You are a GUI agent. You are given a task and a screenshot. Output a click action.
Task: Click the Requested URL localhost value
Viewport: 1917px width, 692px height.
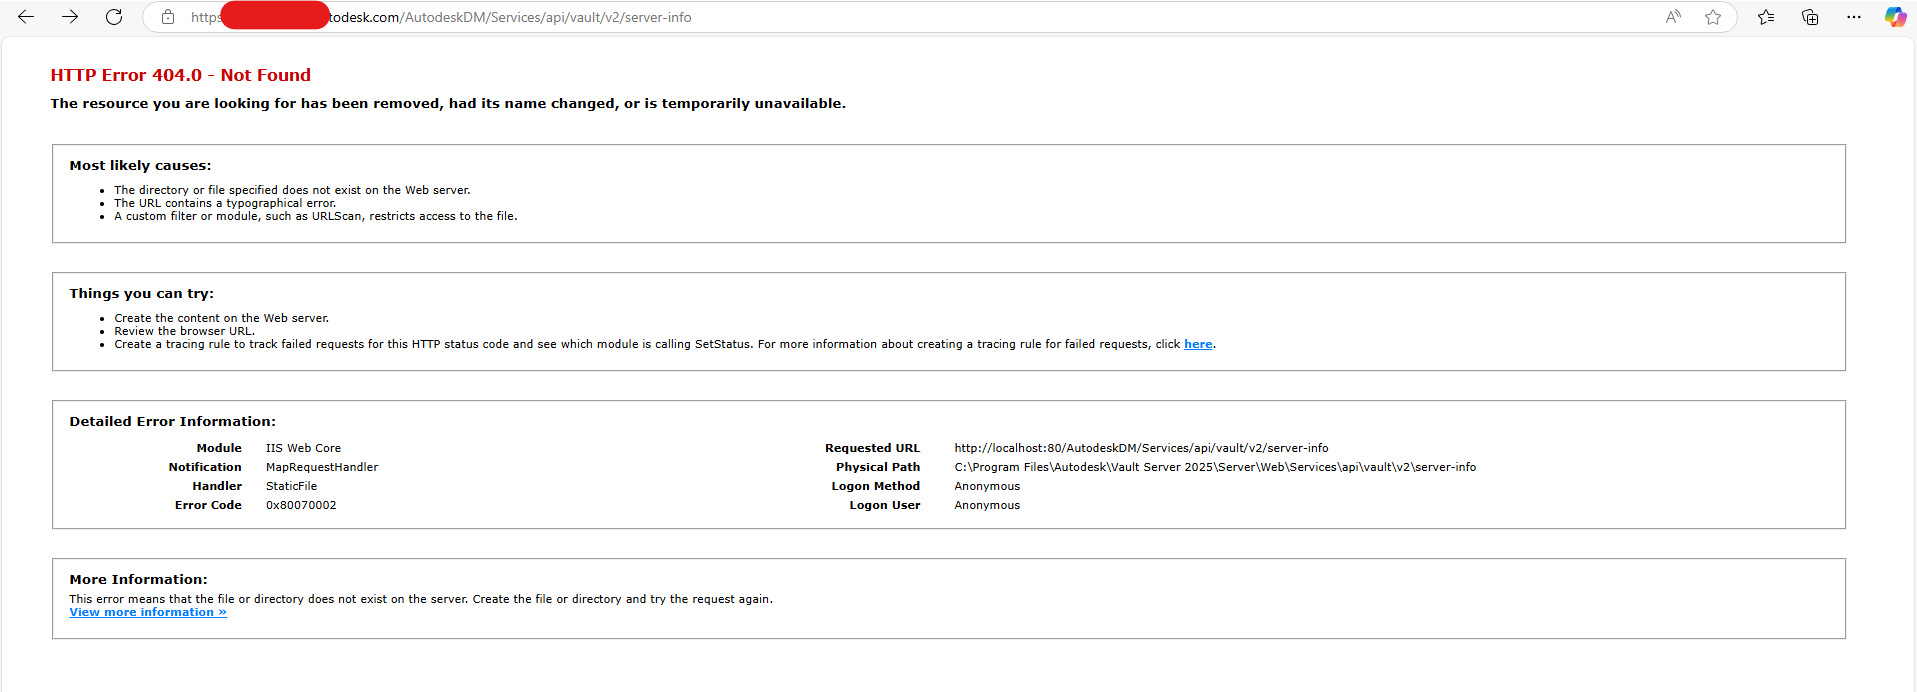[1141, 448]
